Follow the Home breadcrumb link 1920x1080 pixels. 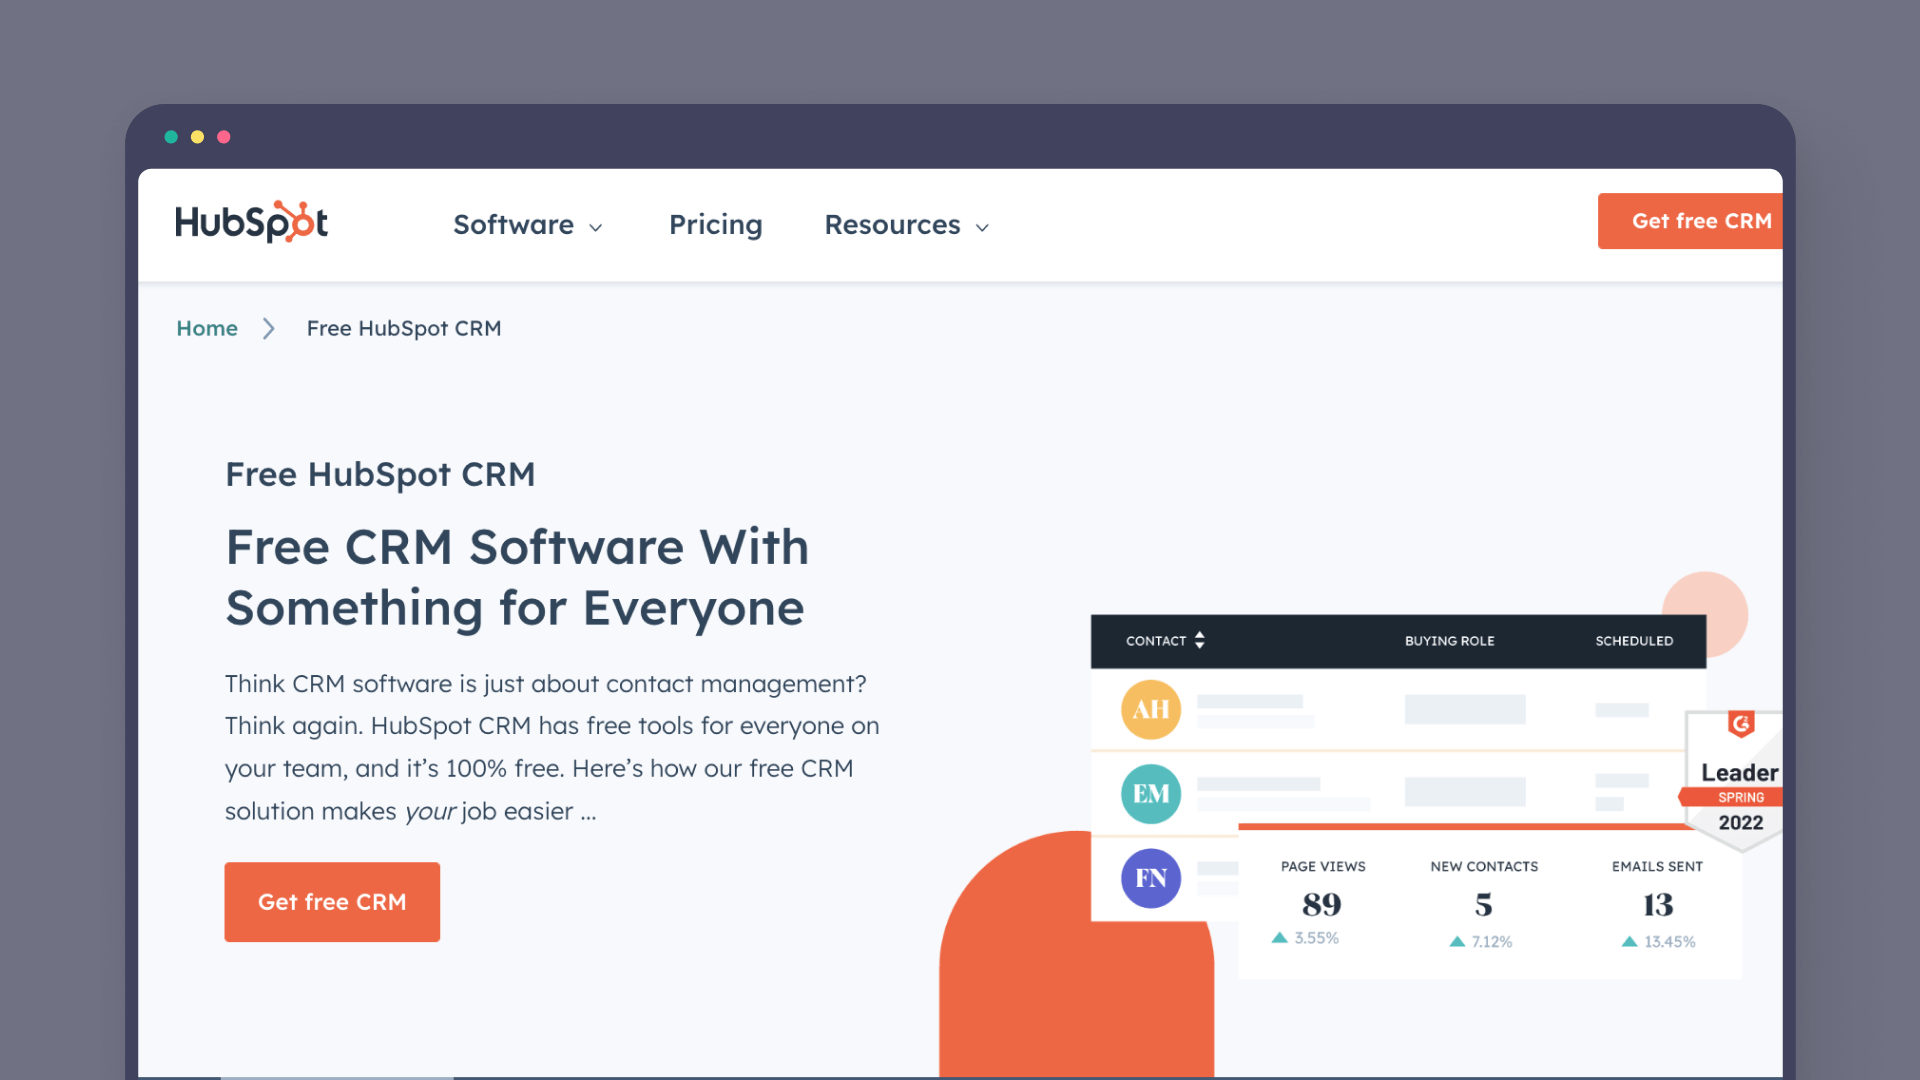207,328
